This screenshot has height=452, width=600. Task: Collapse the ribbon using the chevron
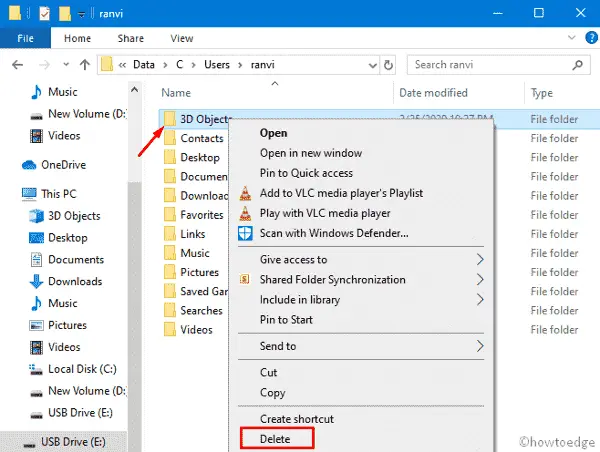coord(566,39)
